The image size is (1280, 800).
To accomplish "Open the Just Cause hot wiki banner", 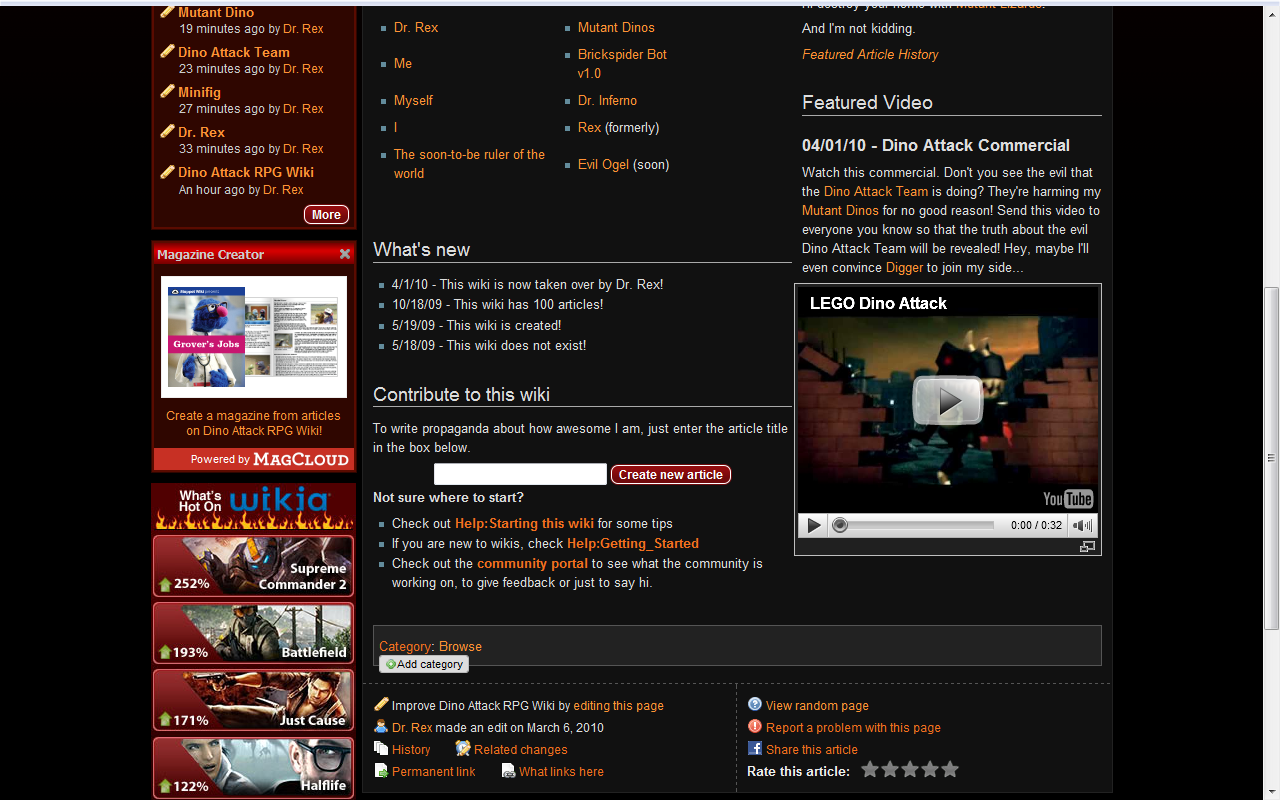I will (x=253, y=700).
